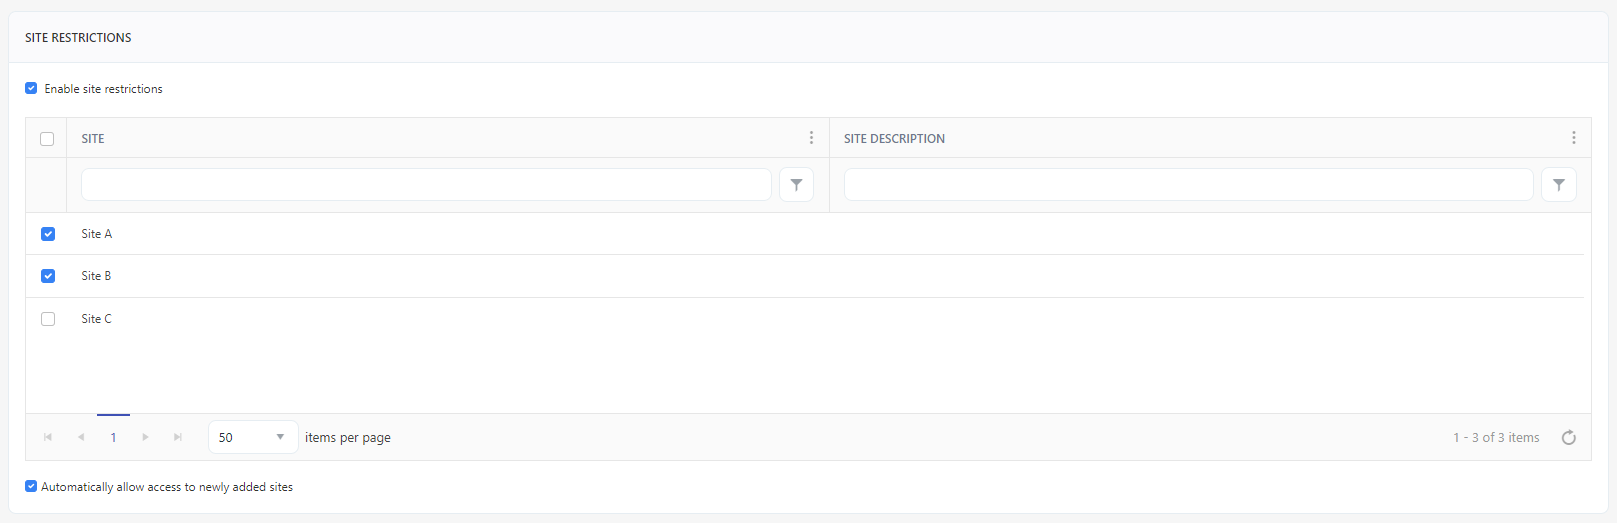Go to the last page of results
This screenshot has height=523, width=1617.
point(178,437)
